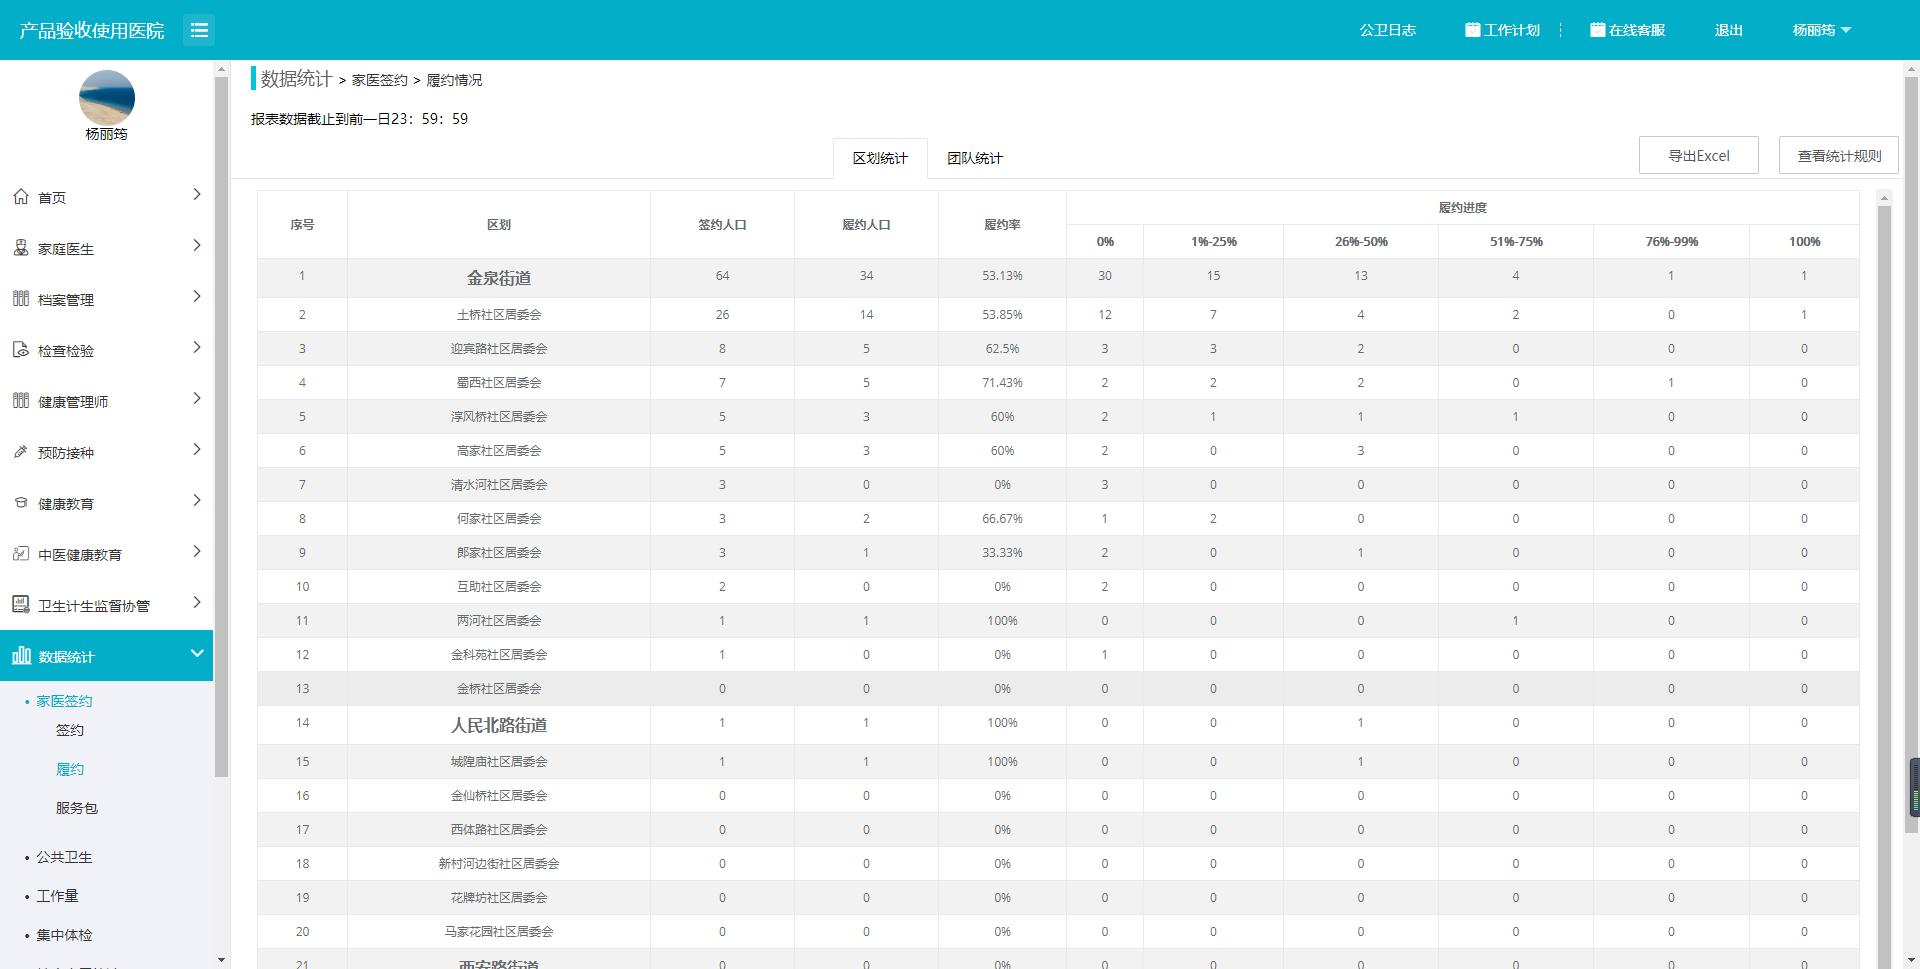Click the 家庭医生 doctor icon
This screenshot has height=969, width=1920.
pos(21,248)
